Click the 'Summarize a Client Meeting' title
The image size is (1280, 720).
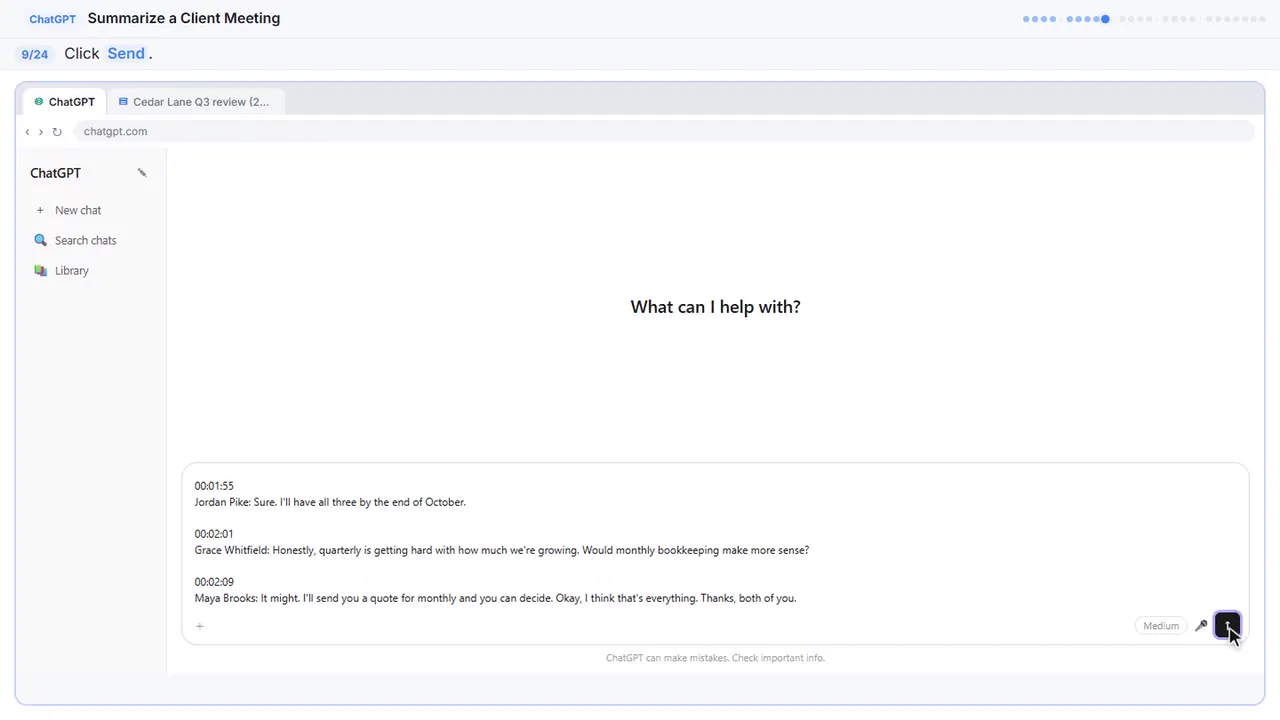tap(184, 18)
